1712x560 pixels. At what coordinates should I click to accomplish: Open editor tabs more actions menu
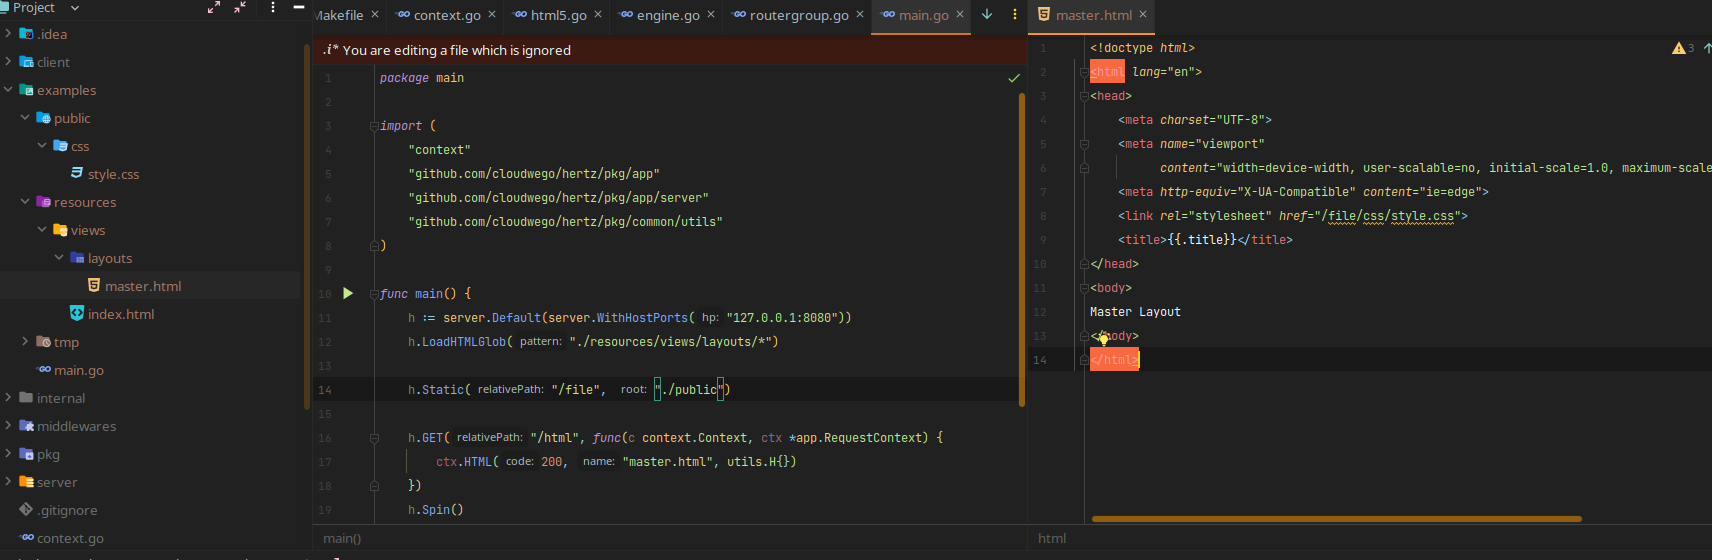[1014, 14]
